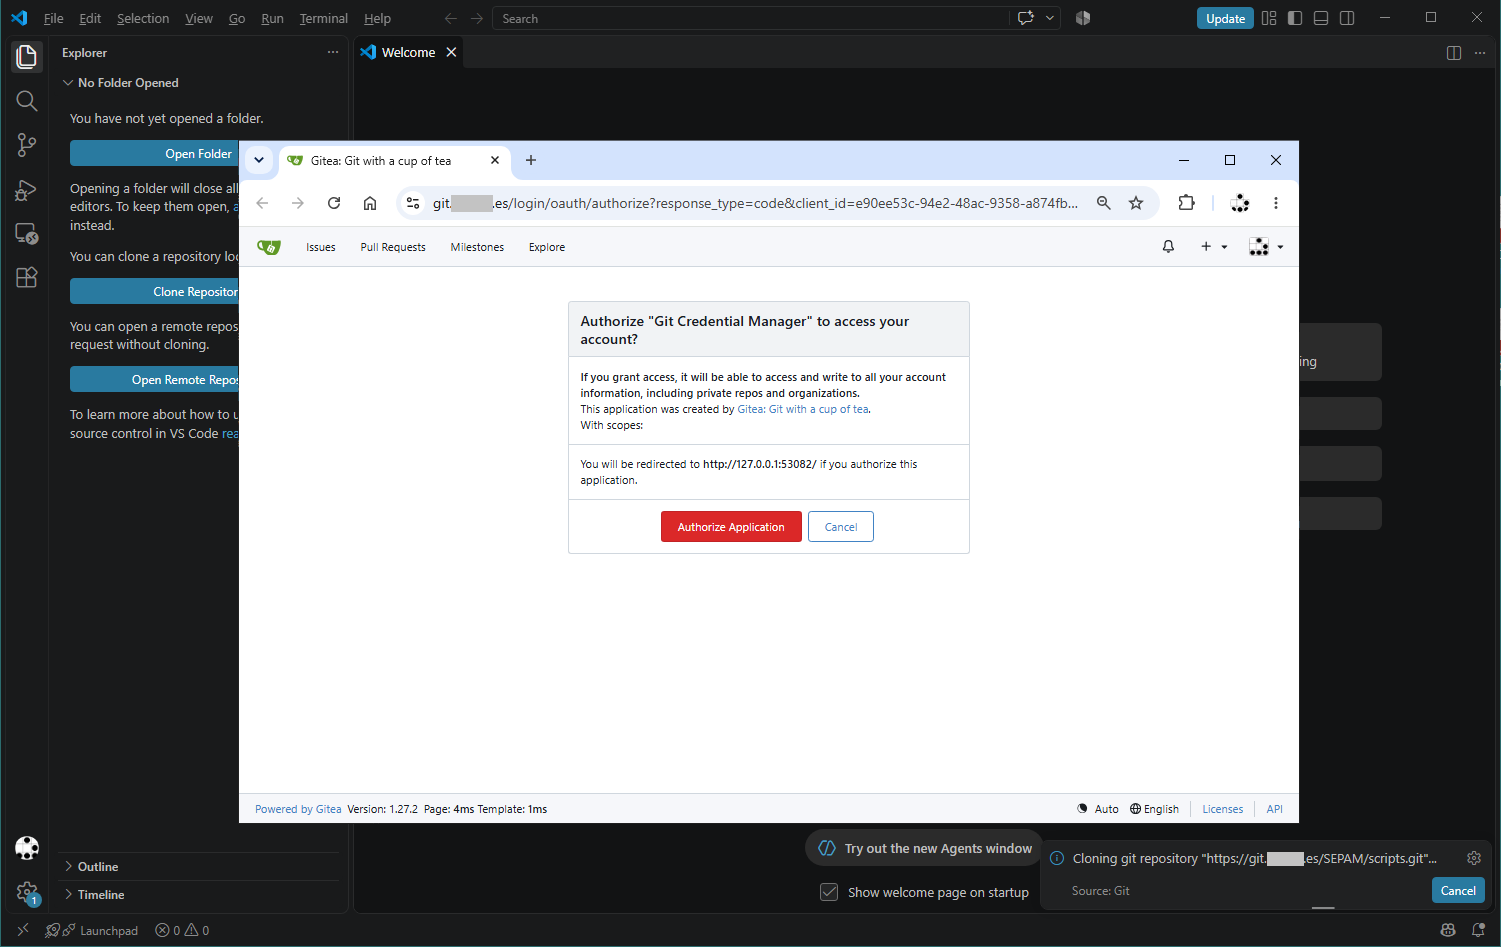The image size is (1501, 947).
Task: Open the Manage gear menu in VS Code
Action: coord(27,892)
